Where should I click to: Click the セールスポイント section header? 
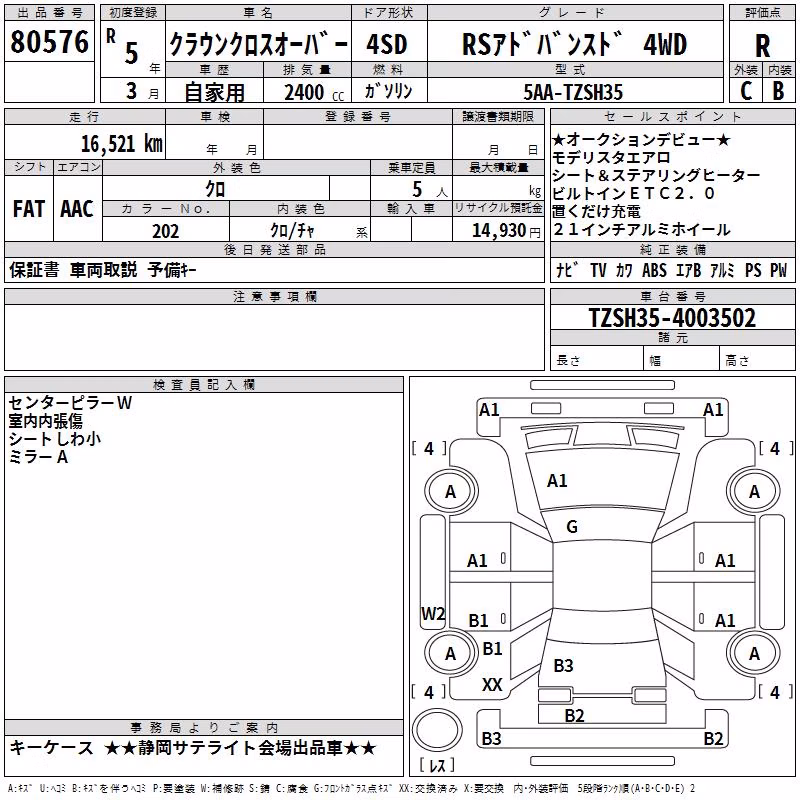(x=672, y=116)
